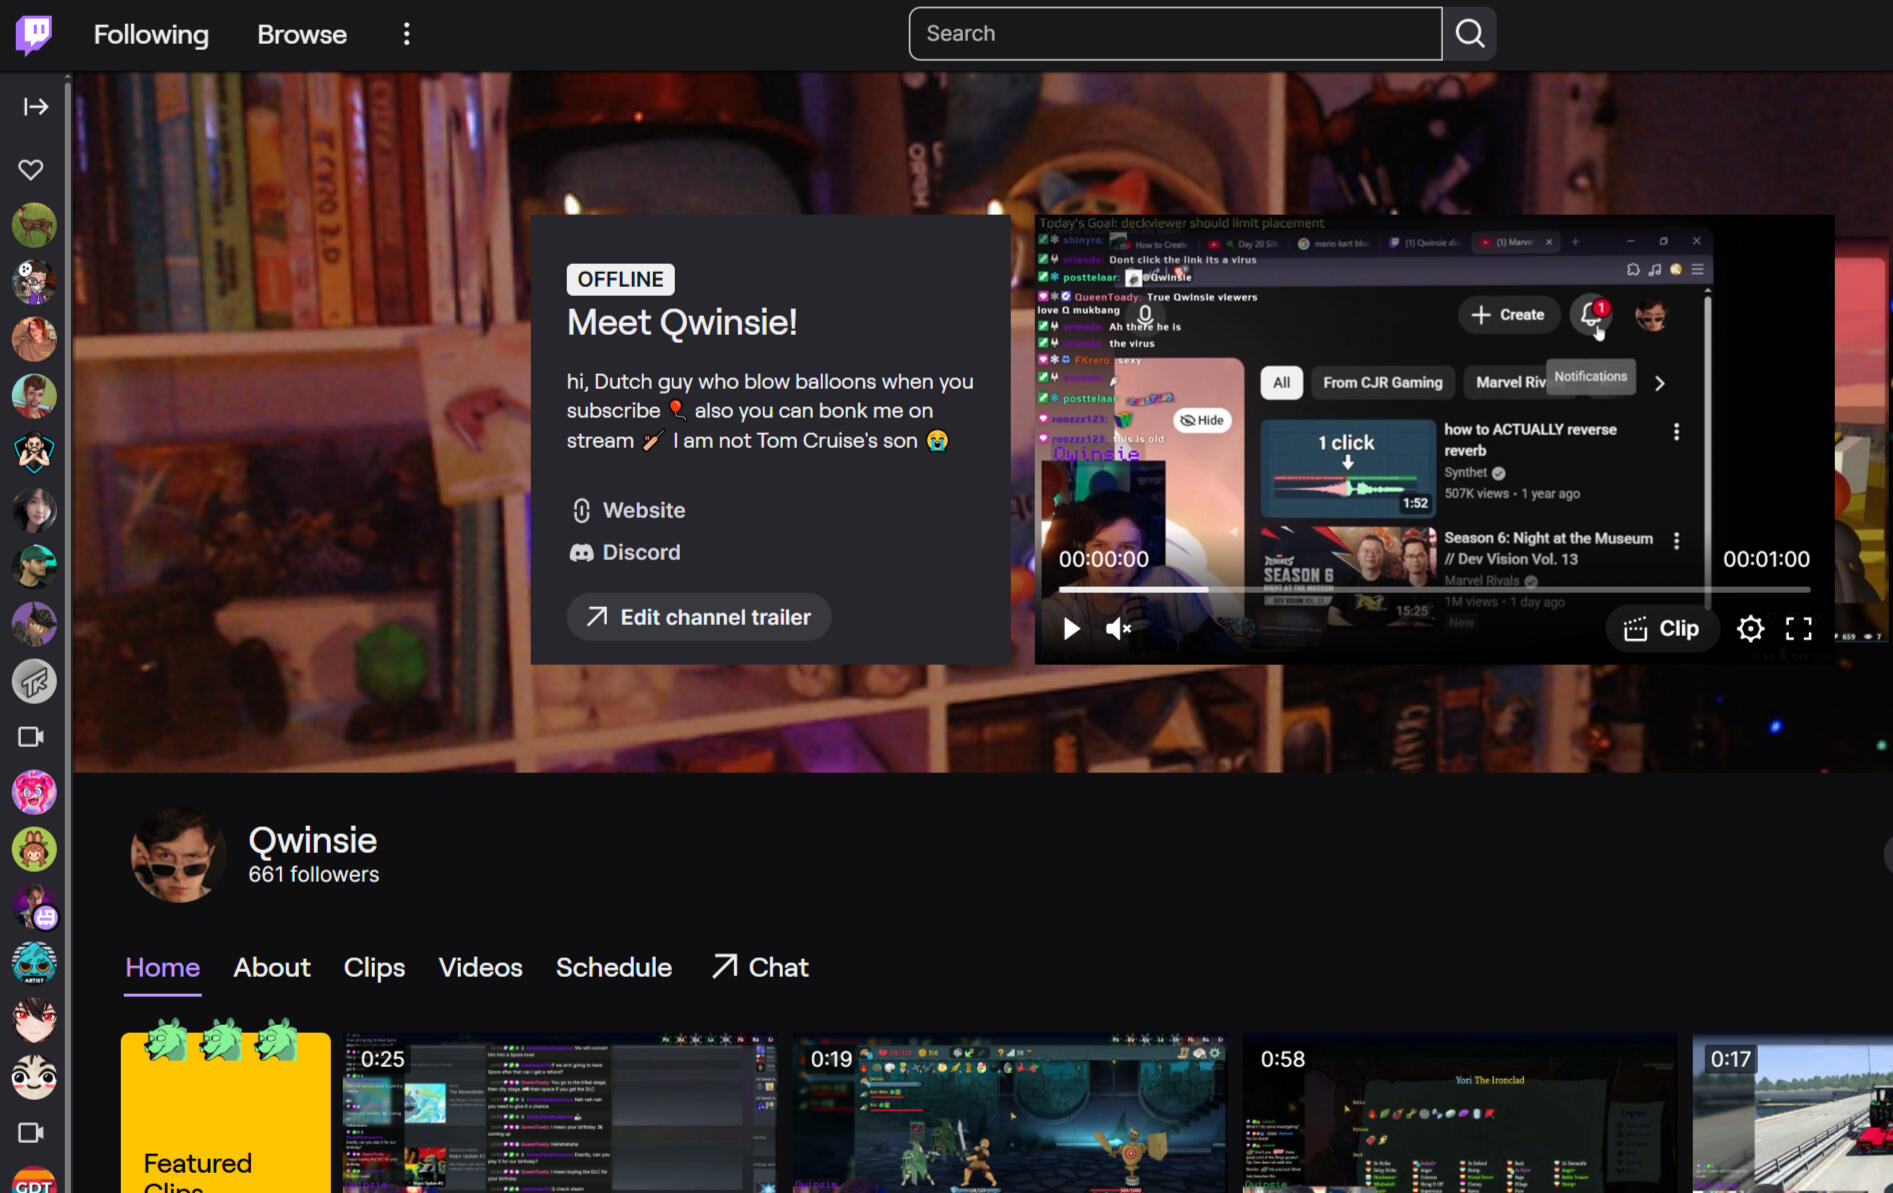Image resolution: width=1893 pixels, height=1193 pixels.
Task: Open the pop-out Chat link
Action: click(x=760, y=968)
